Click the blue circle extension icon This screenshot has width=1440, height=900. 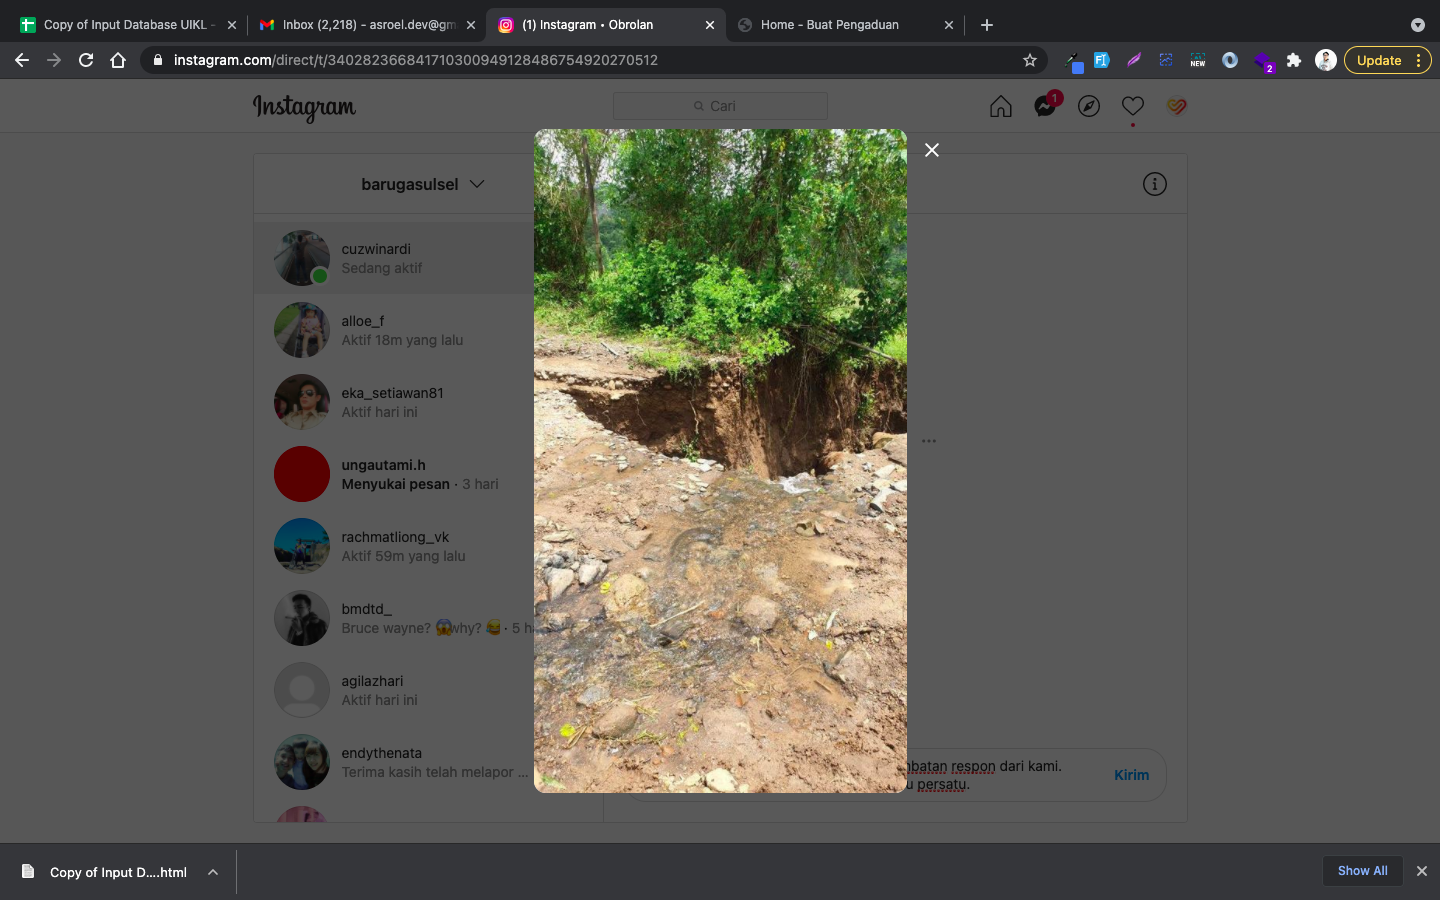1230,60
